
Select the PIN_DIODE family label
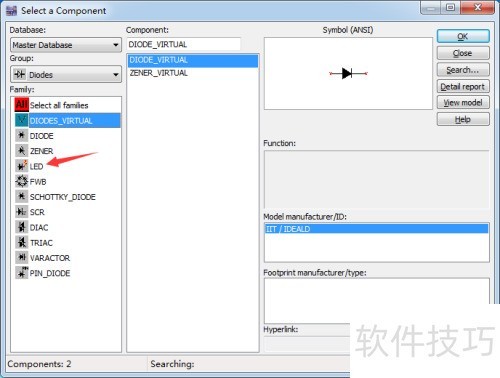point(50,273)
